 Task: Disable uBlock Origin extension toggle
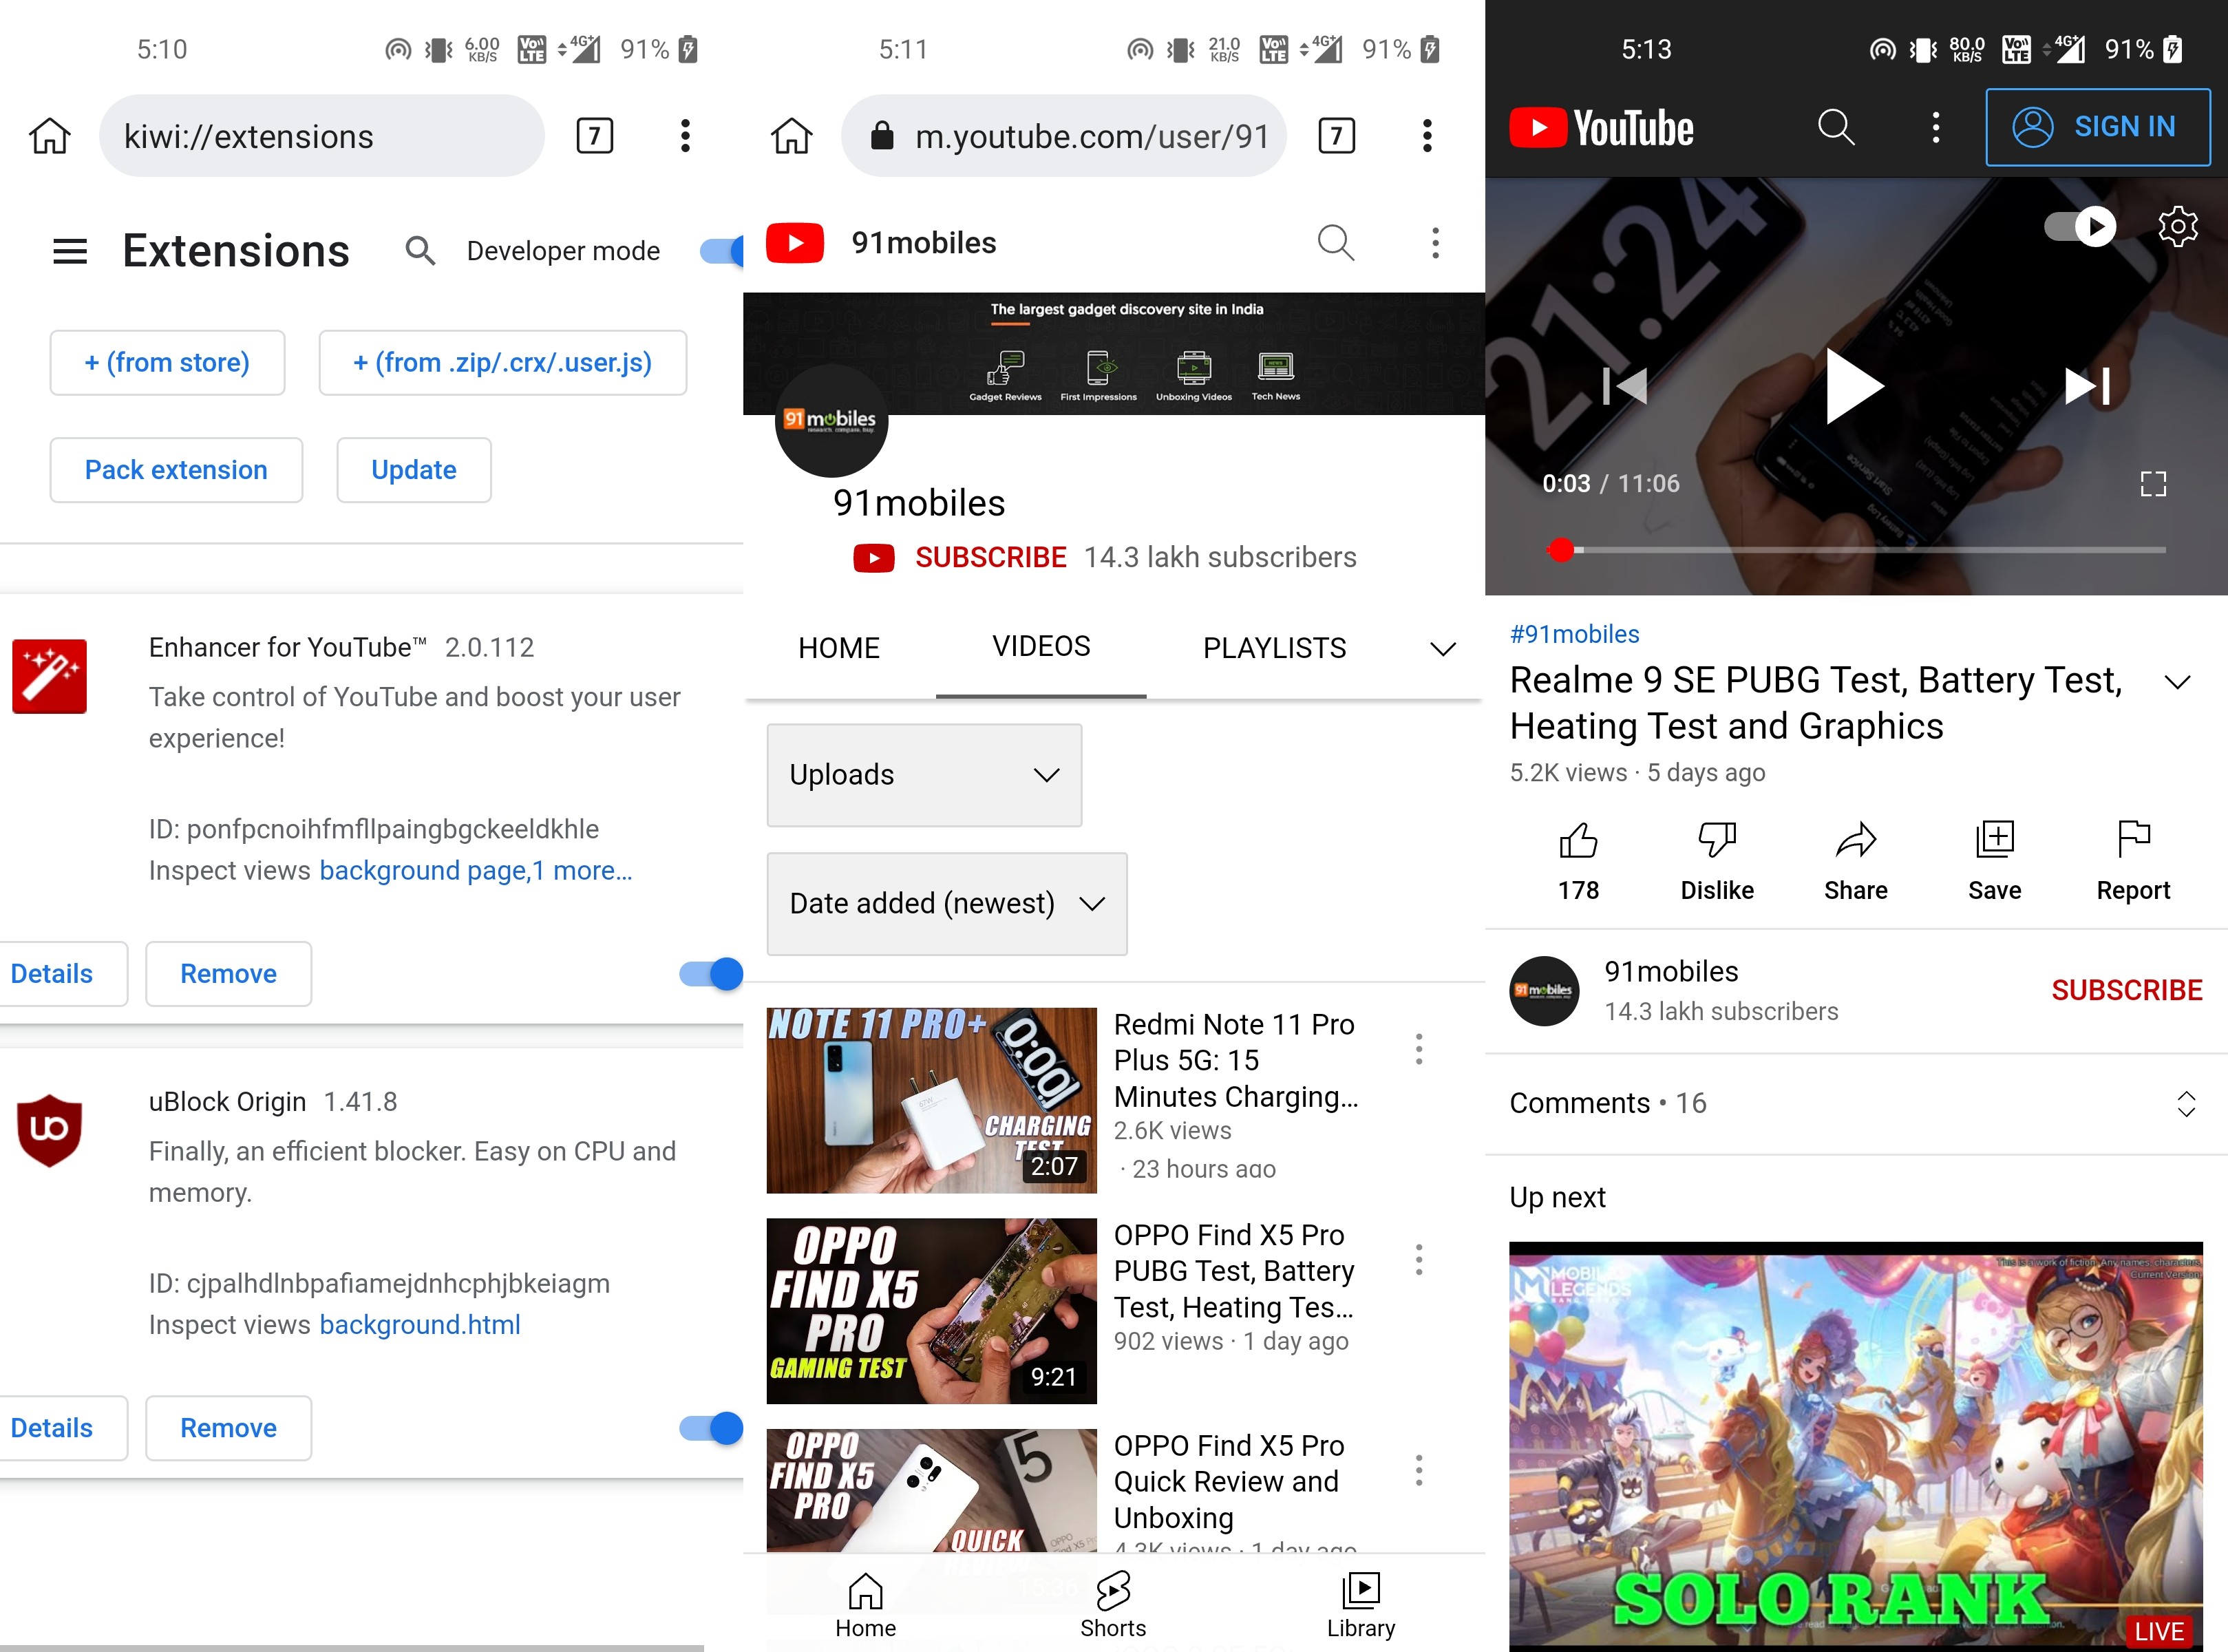(x=711, y=1428)
